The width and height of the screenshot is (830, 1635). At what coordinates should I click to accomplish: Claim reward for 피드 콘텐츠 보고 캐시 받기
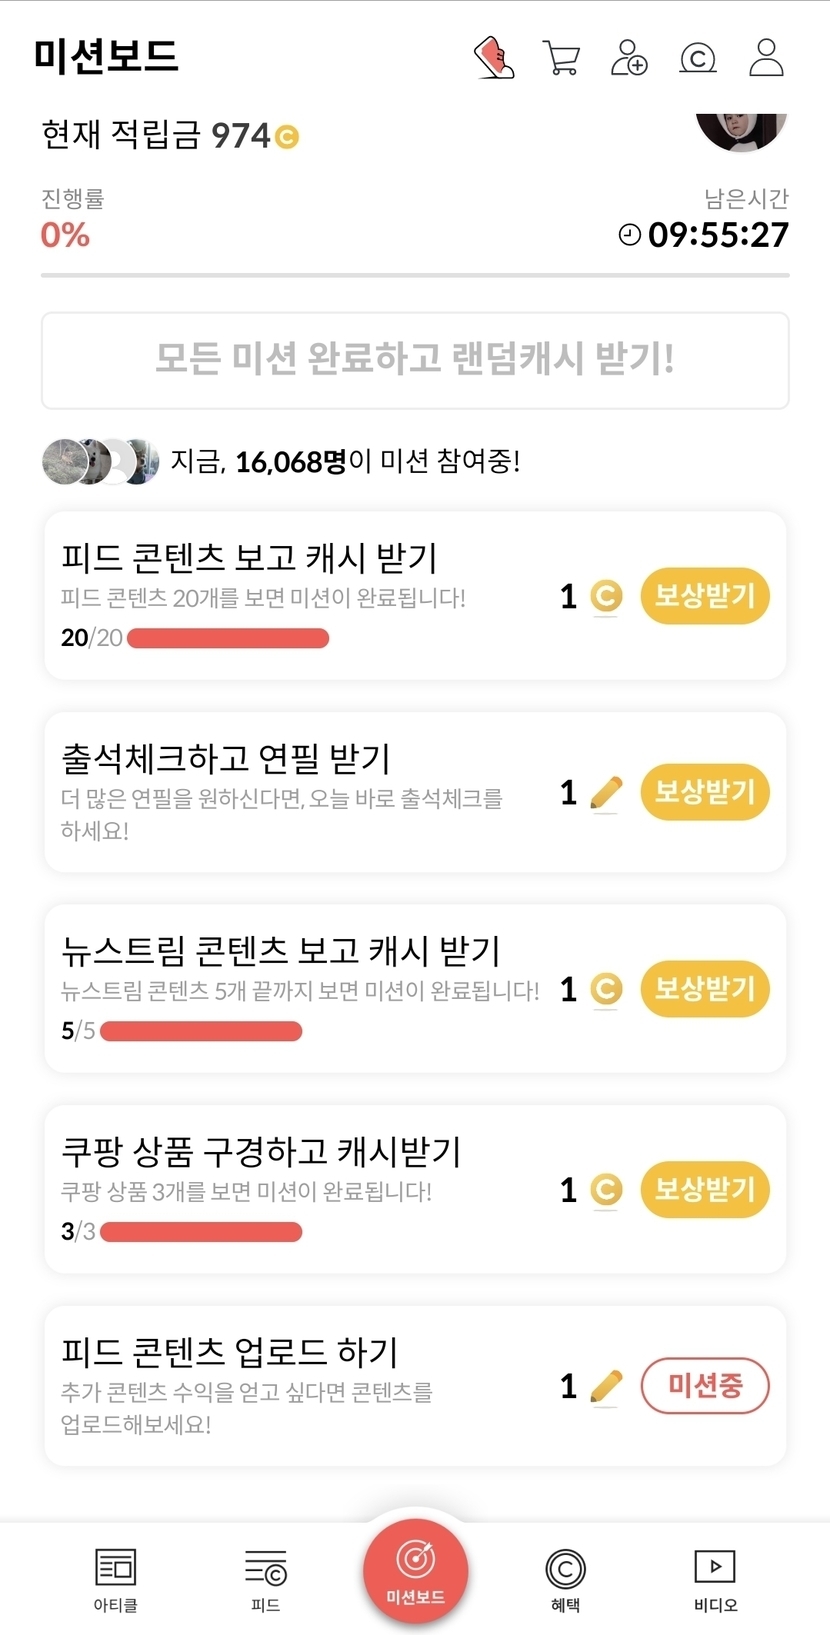pos(704,596)
